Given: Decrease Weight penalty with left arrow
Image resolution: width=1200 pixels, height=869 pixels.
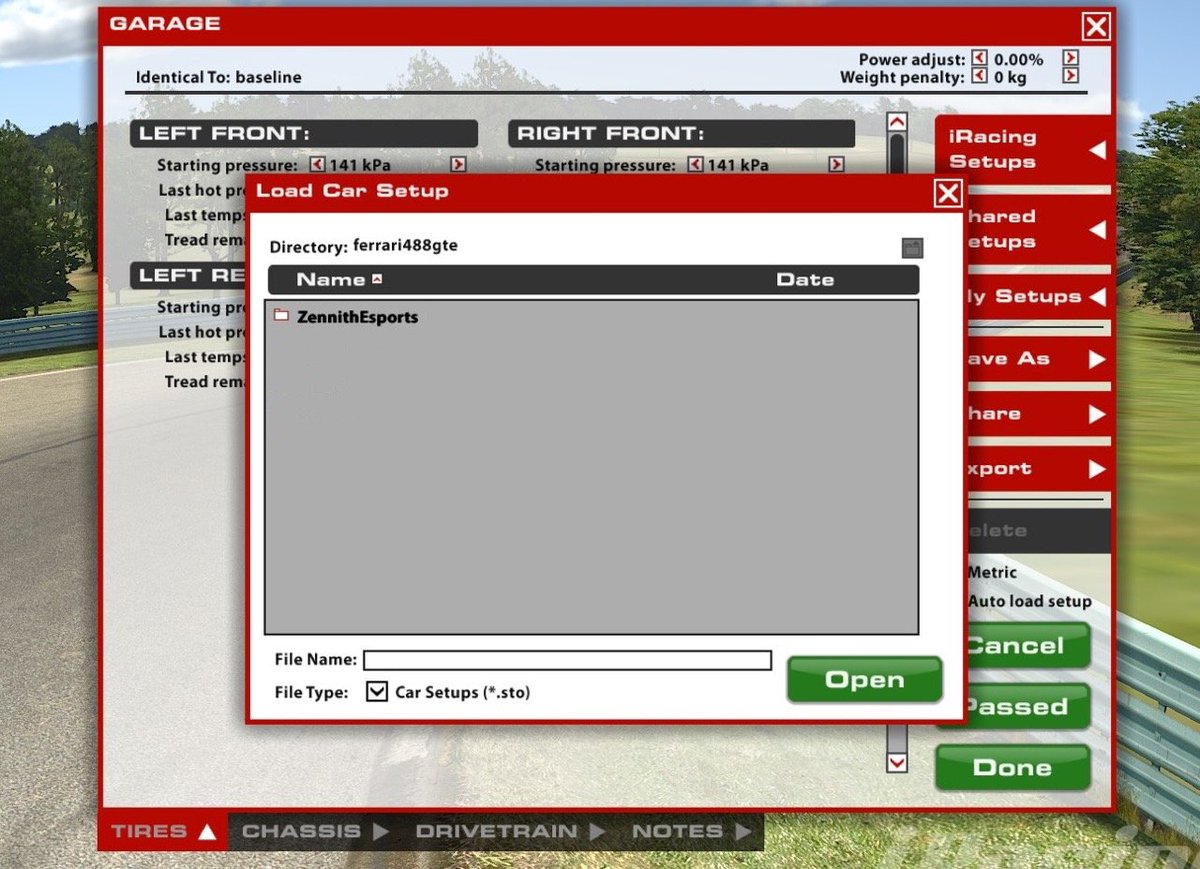Looking at the screenshot, I should coord(980,76).
